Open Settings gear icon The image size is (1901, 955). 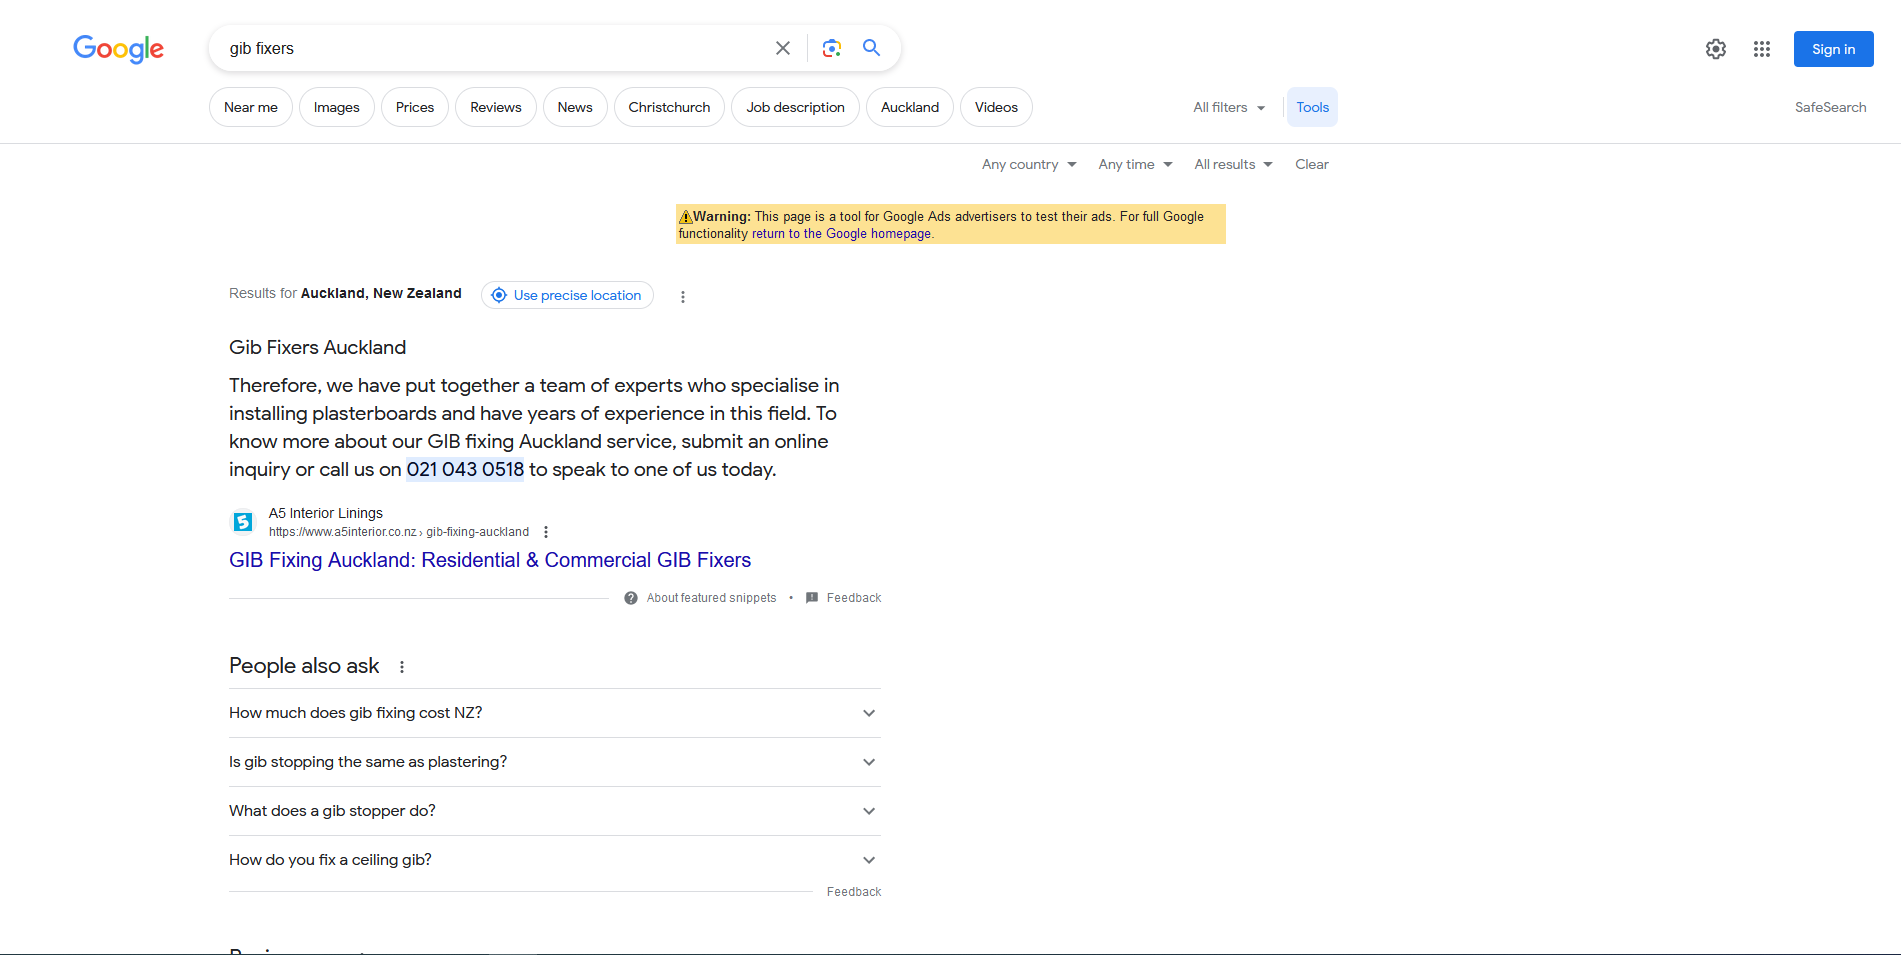click(x=1716, y=49)
